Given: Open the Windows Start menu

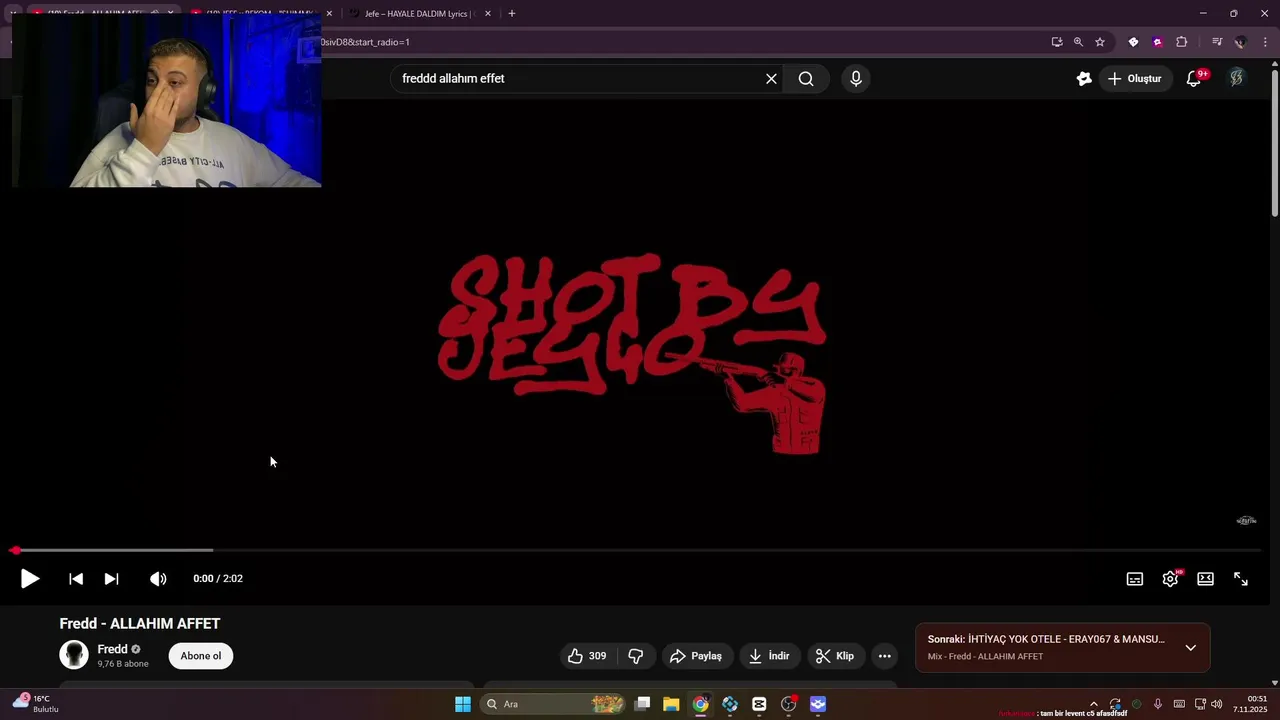Looking at the screenshot, I should click(463, 704).
